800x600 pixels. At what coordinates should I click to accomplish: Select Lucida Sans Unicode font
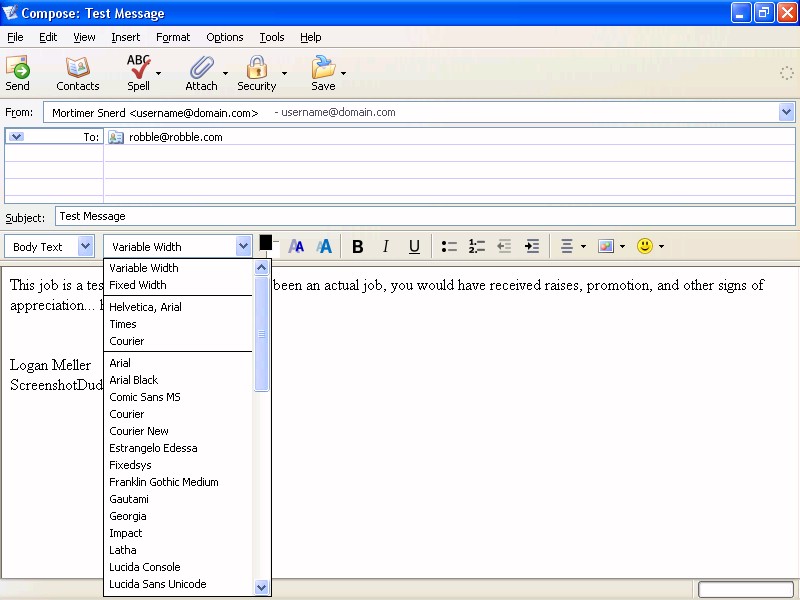[178, 584]
